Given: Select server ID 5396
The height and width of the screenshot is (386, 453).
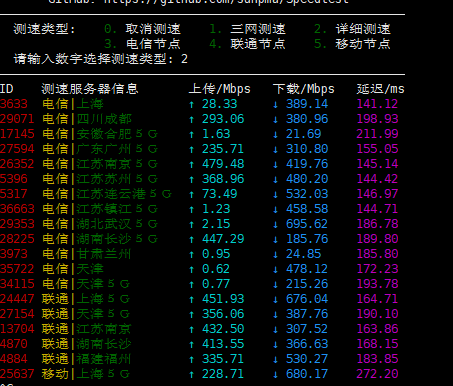Looking at the screenshot, I should pyautogui.click(x=14, y=179).
